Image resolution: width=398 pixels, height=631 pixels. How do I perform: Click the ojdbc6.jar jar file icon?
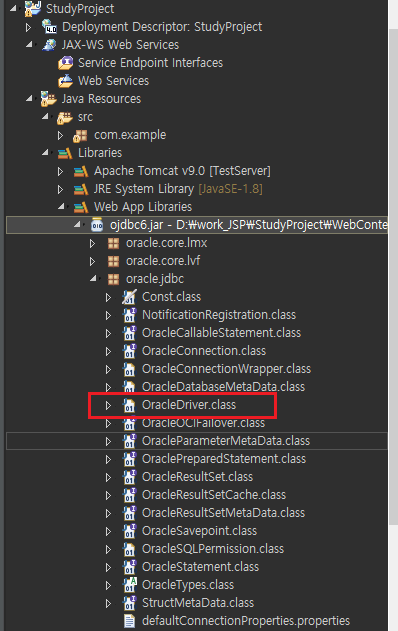pyautogui.click(x=97, y=225)
